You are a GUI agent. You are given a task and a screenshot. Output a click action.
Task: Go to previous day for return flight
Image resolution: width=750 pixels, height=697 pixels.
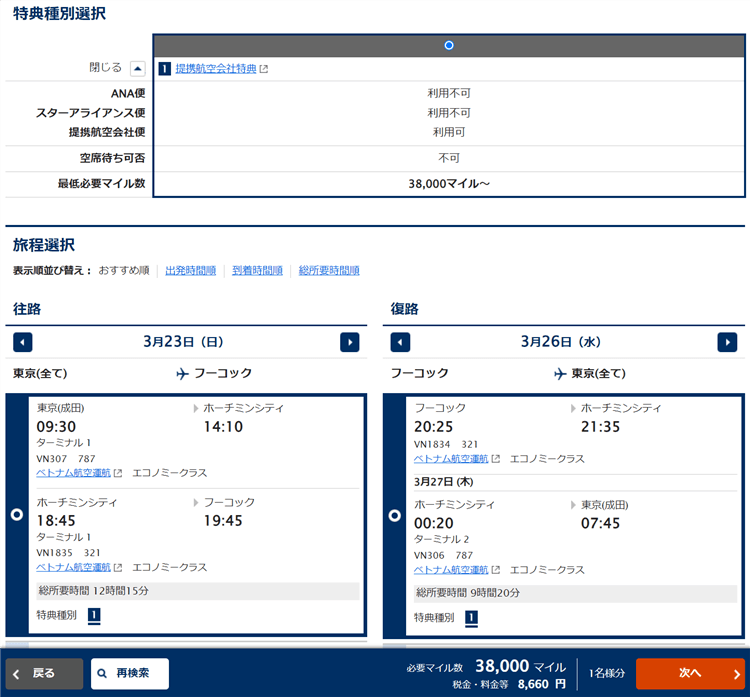pyautogui.click(x=400, y=342)
